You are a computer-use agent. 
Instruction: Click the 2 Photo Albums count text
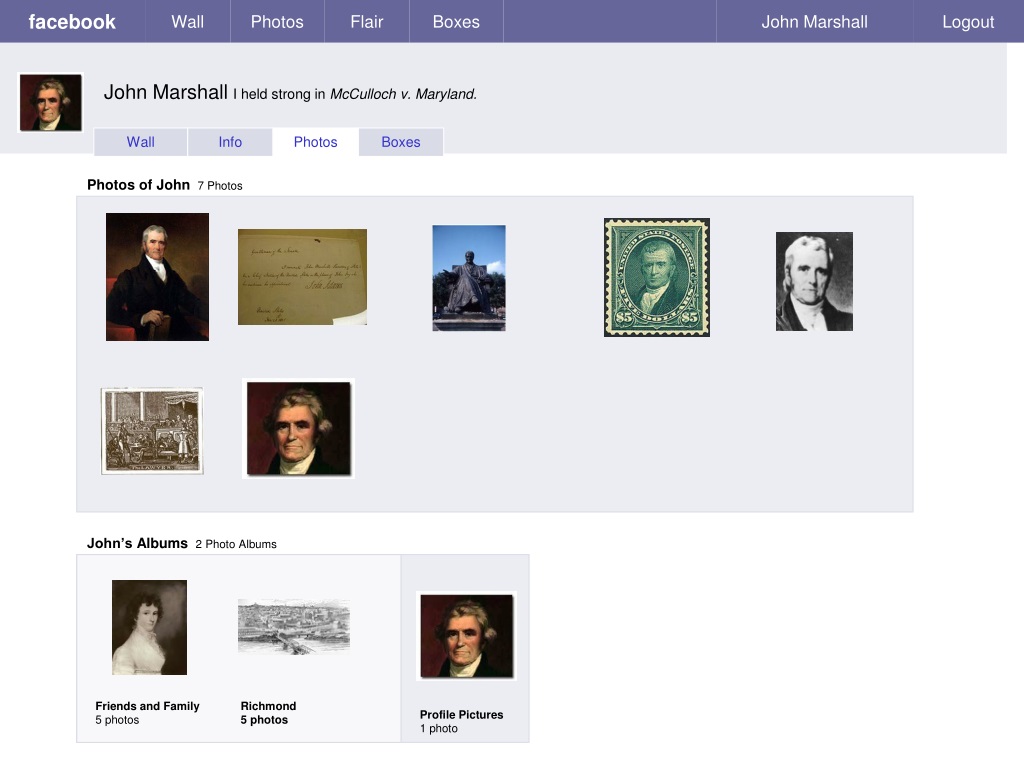click(x=236, y=545)
